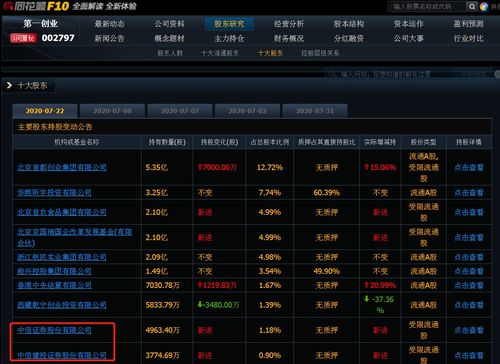The width and height of the screenshot is (500, 364).
Task: Click the 盈利预测 menu tab
Action: pyautogui.click(x=468, y=24)
